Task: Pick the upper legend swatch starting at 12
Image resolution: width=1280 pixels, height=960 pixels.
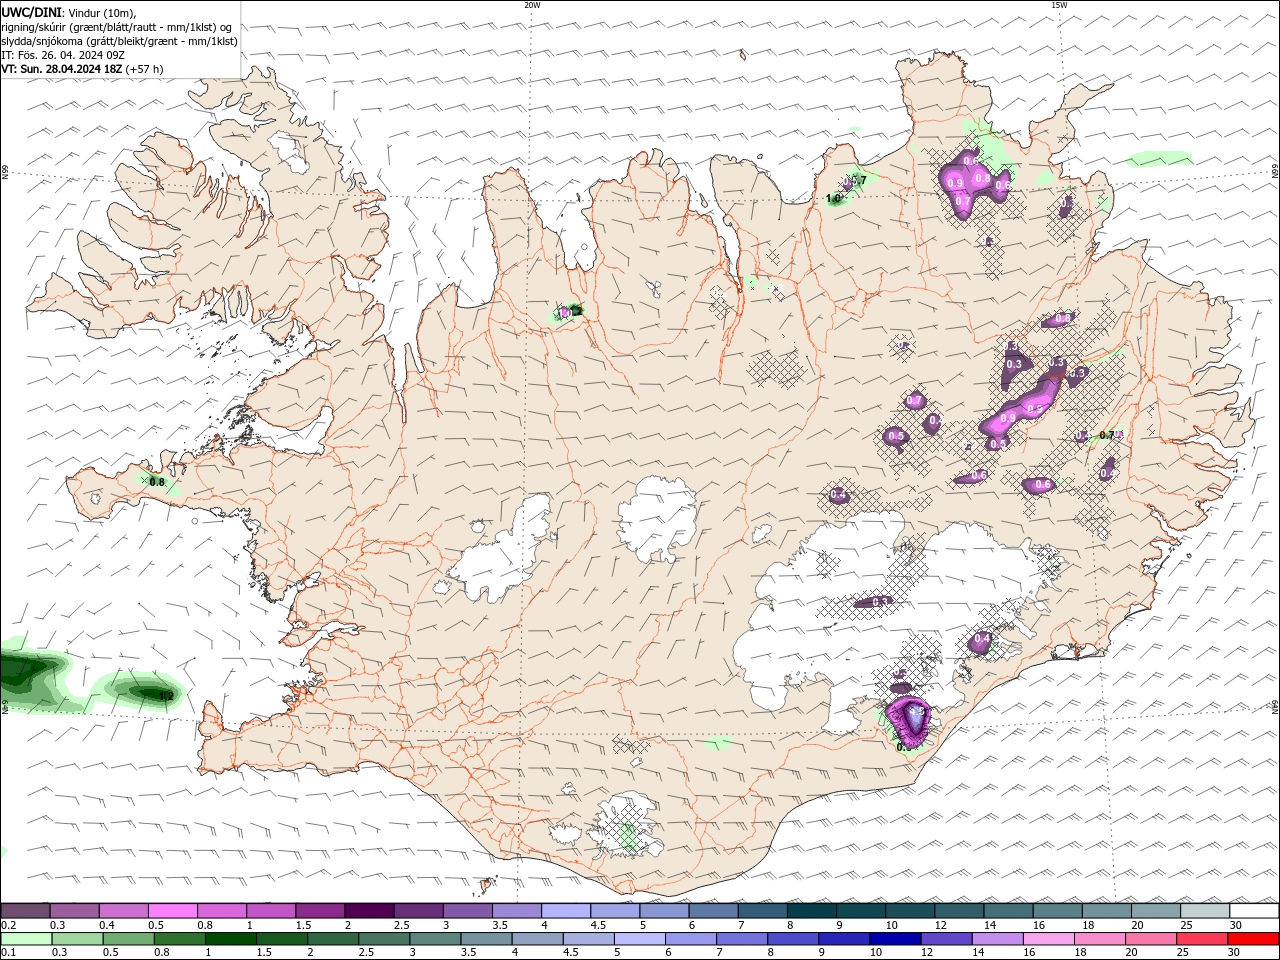Action: coord(959,911)
